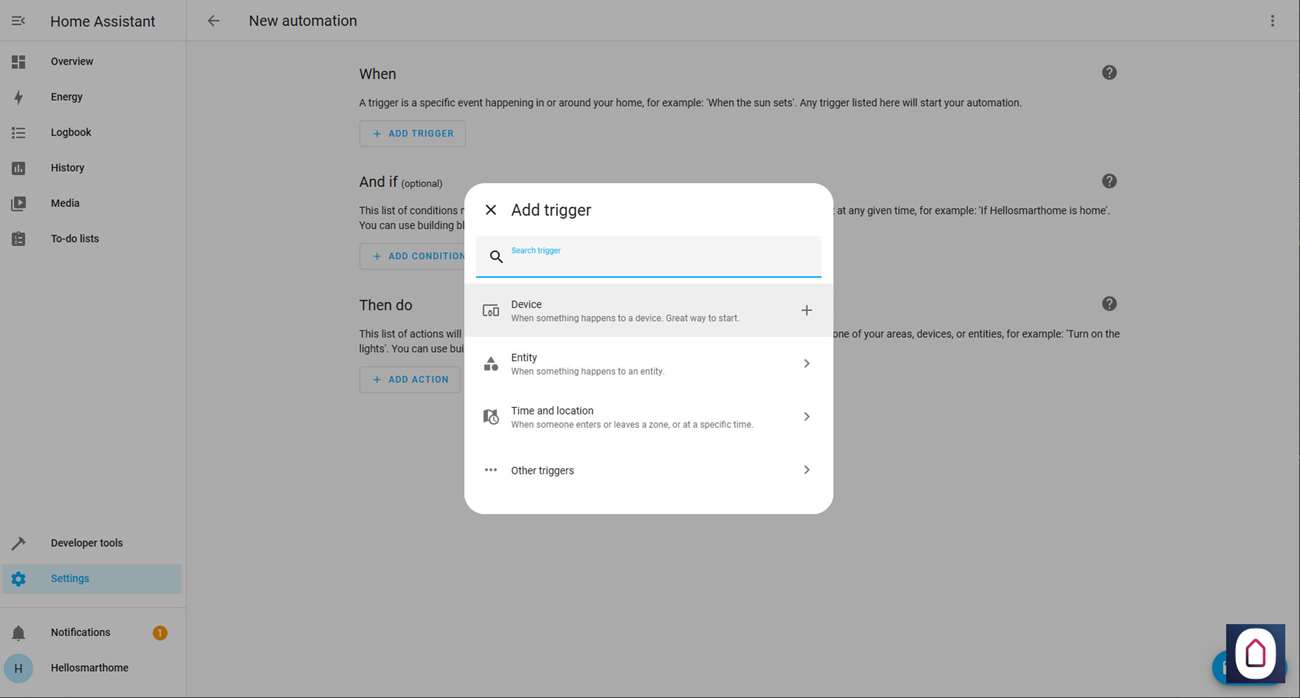1300x698 pixels.
Task: Open the three-dot overflow menu
Action: [1272, 21]
